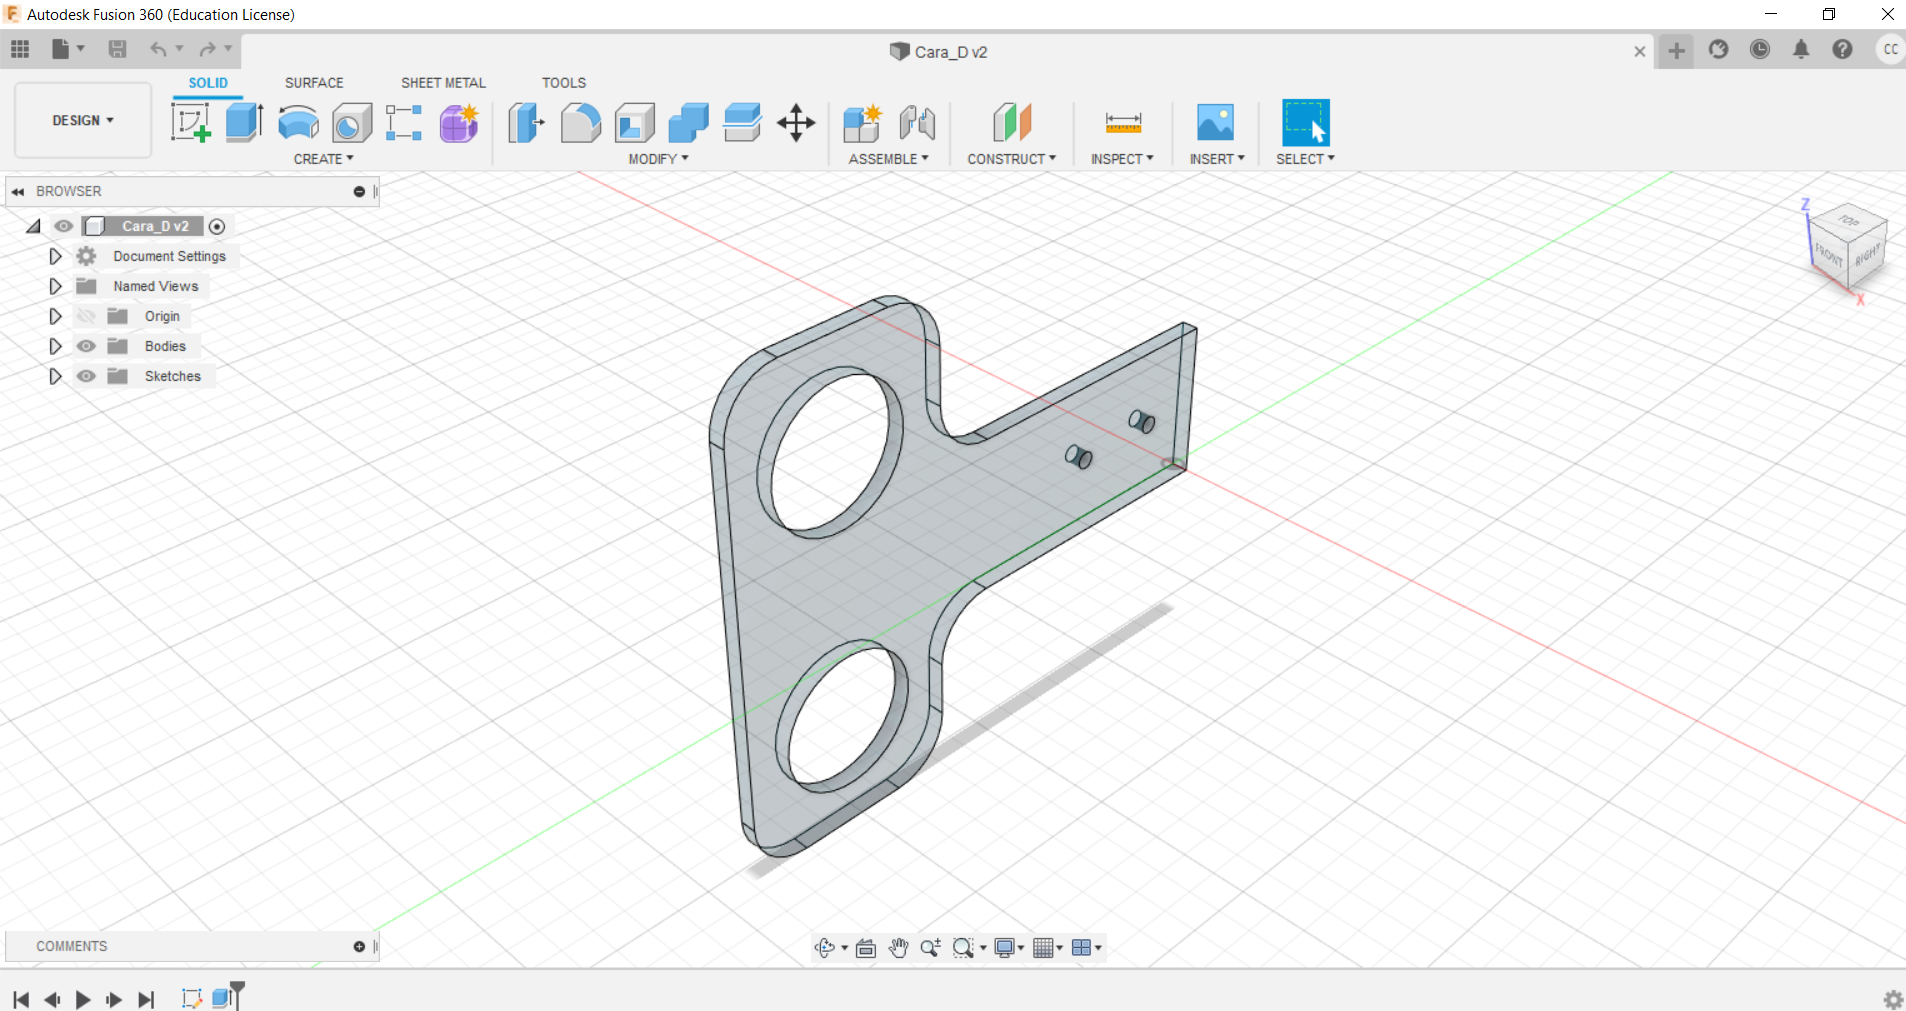The height and width of the screenshot is (1011, 1906).
Task: Click the Zoom tool in navigation bar
Action: tap(930, 948)
